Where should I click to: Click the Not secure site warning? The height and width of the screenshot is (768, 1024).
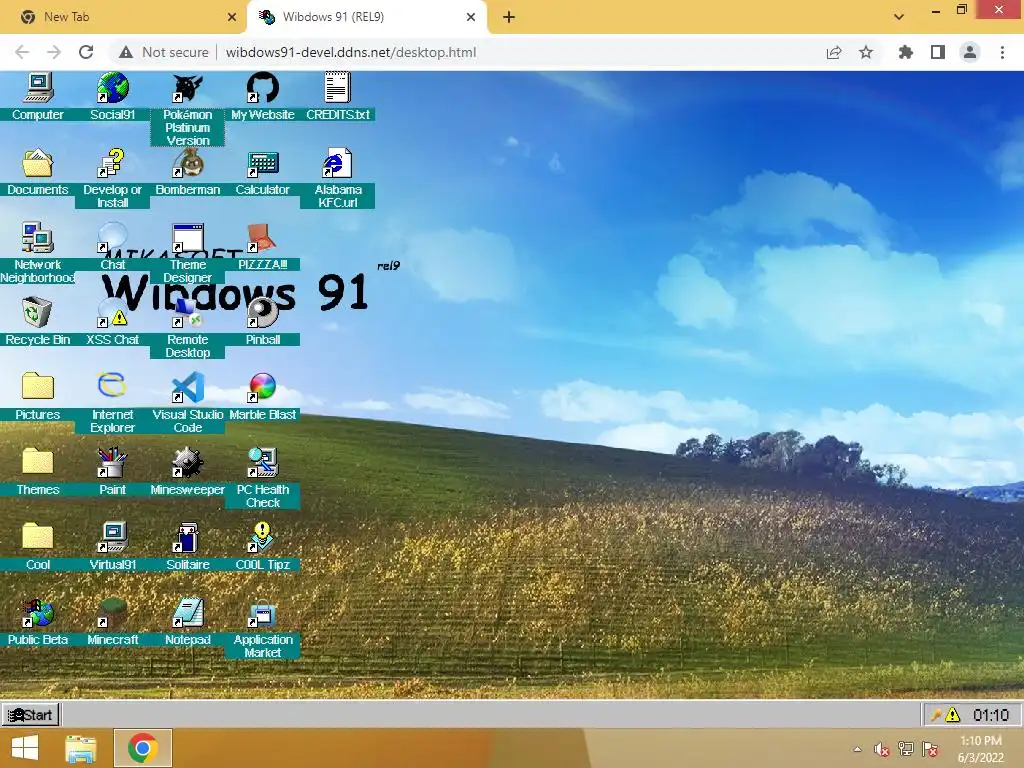pyautogui.click(x=163, y=52)
